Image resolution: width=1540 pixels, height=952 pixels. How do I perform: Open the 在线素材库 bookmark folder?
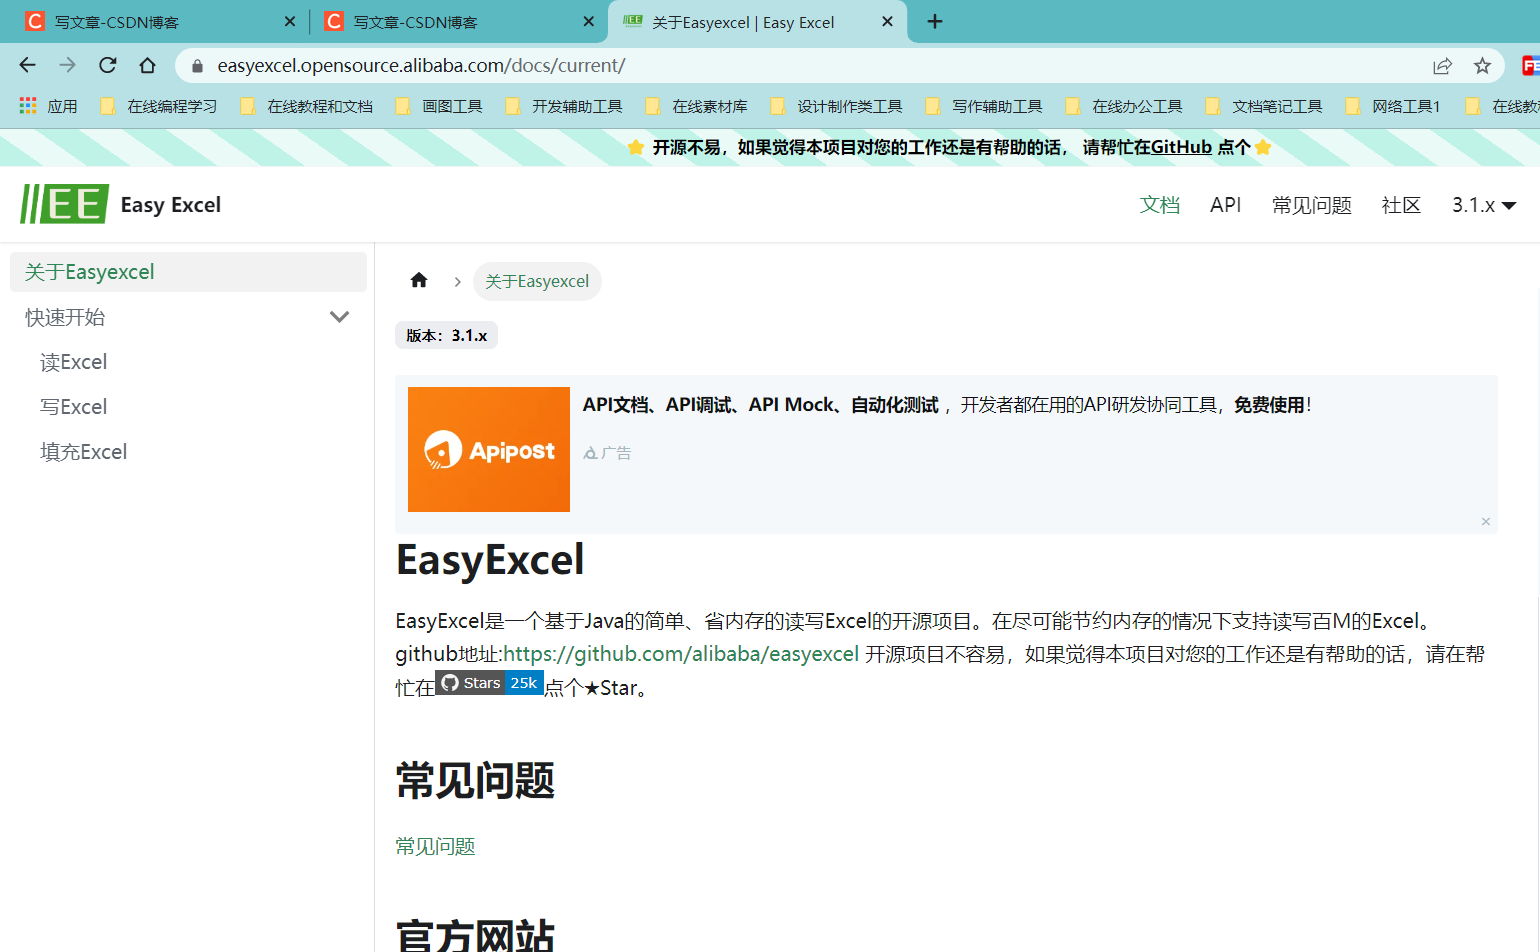coord(697,106)
